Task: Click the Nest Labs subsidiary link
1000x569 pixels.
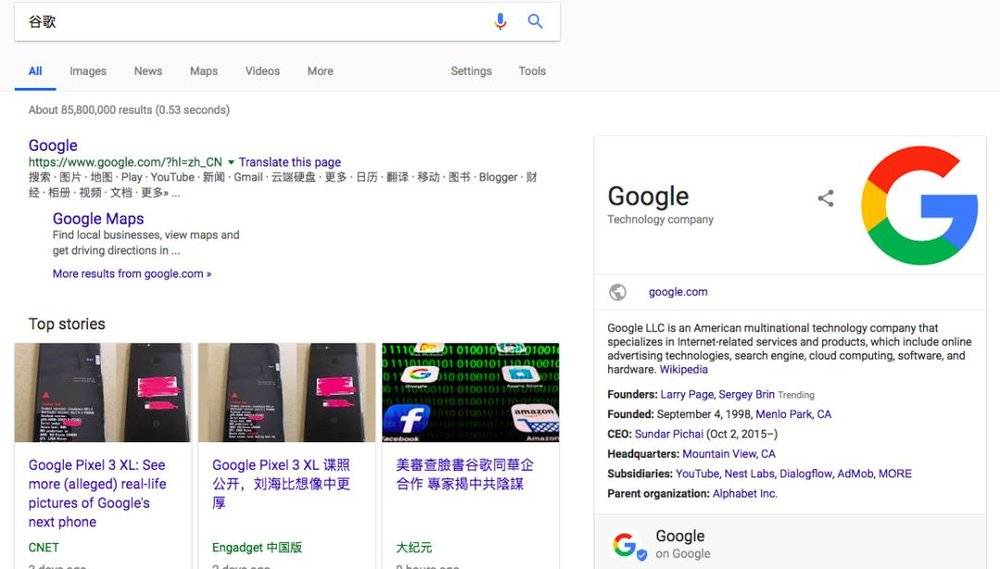Action: (749, 473)
